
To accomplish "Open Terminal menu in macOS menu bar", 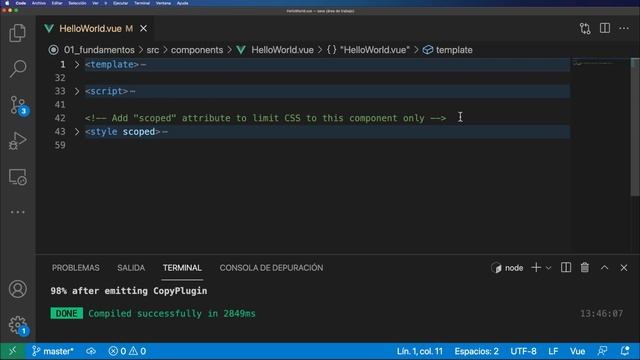I will click(x=142, y=3).
